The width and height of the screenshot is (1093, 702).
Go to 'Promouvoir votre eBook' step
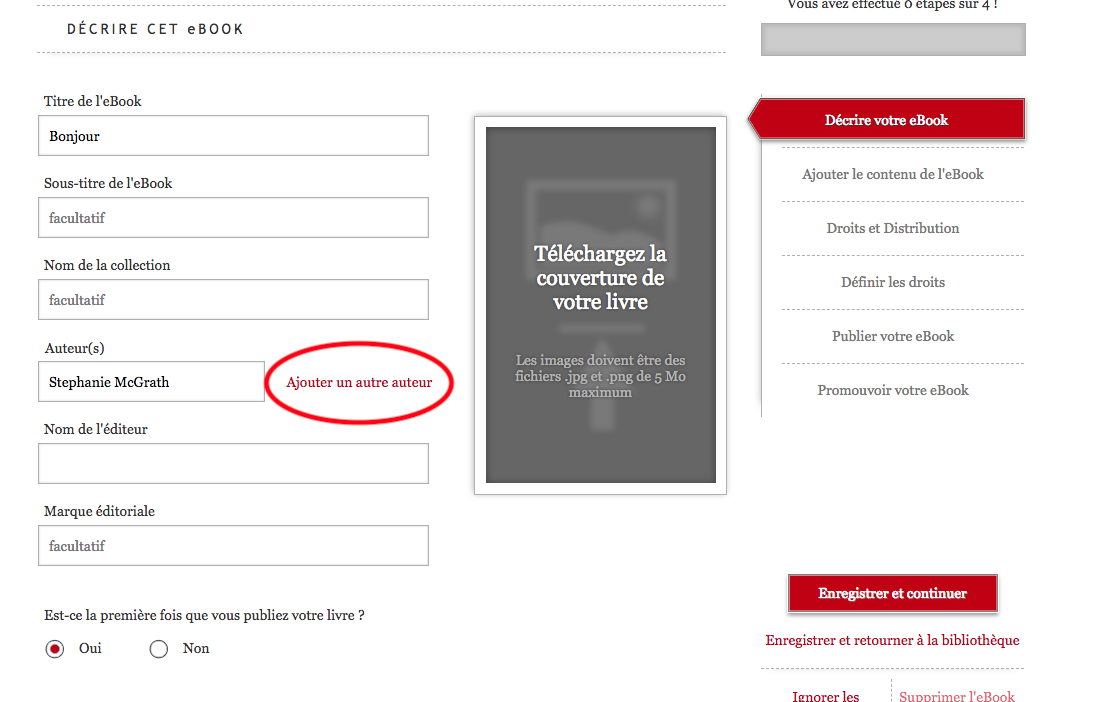(892, 390)
